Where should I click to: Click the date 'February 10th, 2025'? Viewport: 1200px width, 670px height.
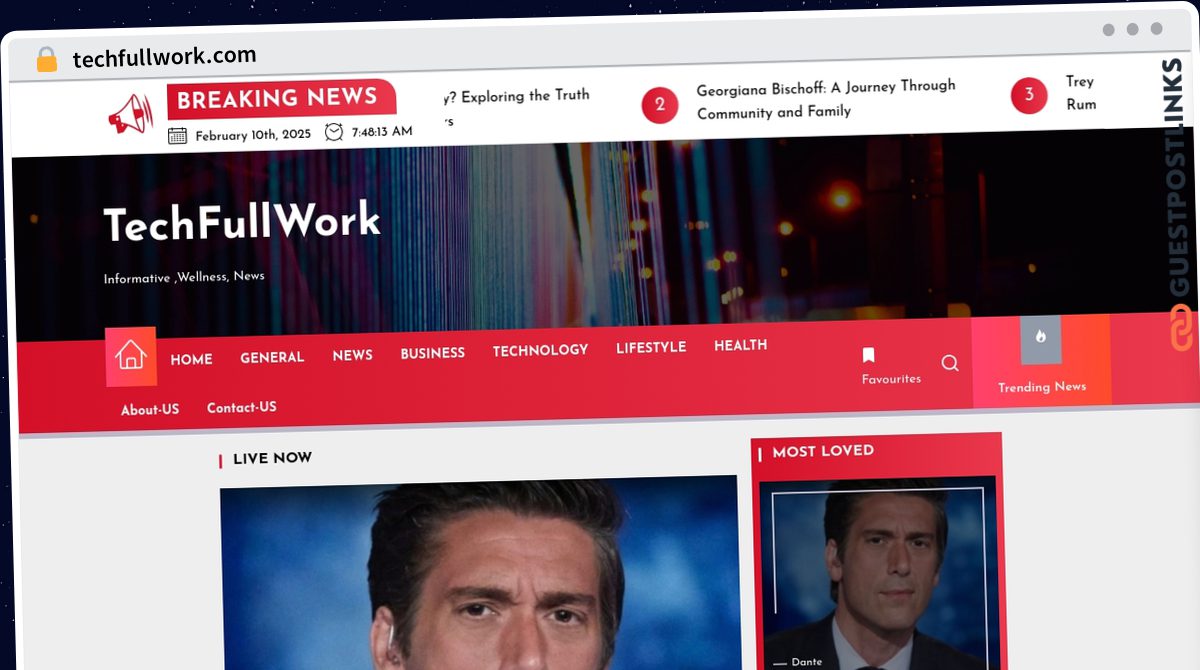pyautogui.click(x=253, y=135)
